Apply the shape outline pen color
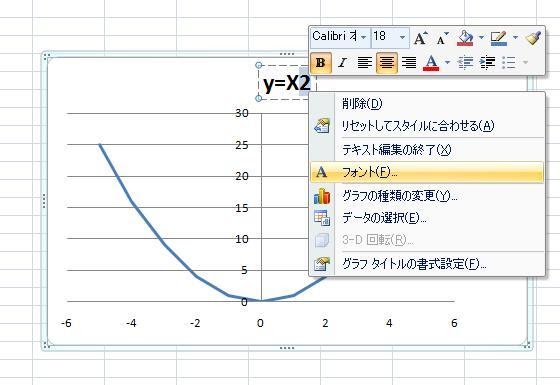This screenshot has width=560, height=385. 499,38
